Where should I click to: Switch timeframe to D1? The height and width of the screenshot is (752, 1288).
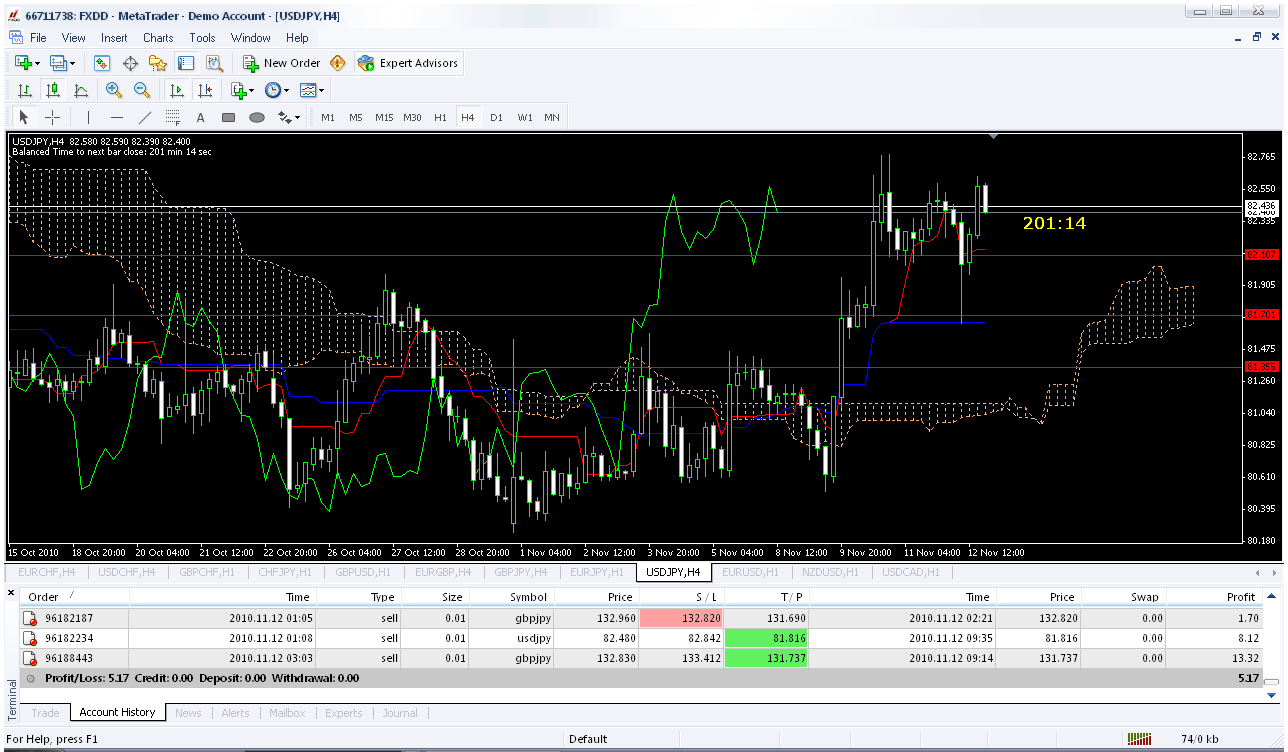pos(496,117)
